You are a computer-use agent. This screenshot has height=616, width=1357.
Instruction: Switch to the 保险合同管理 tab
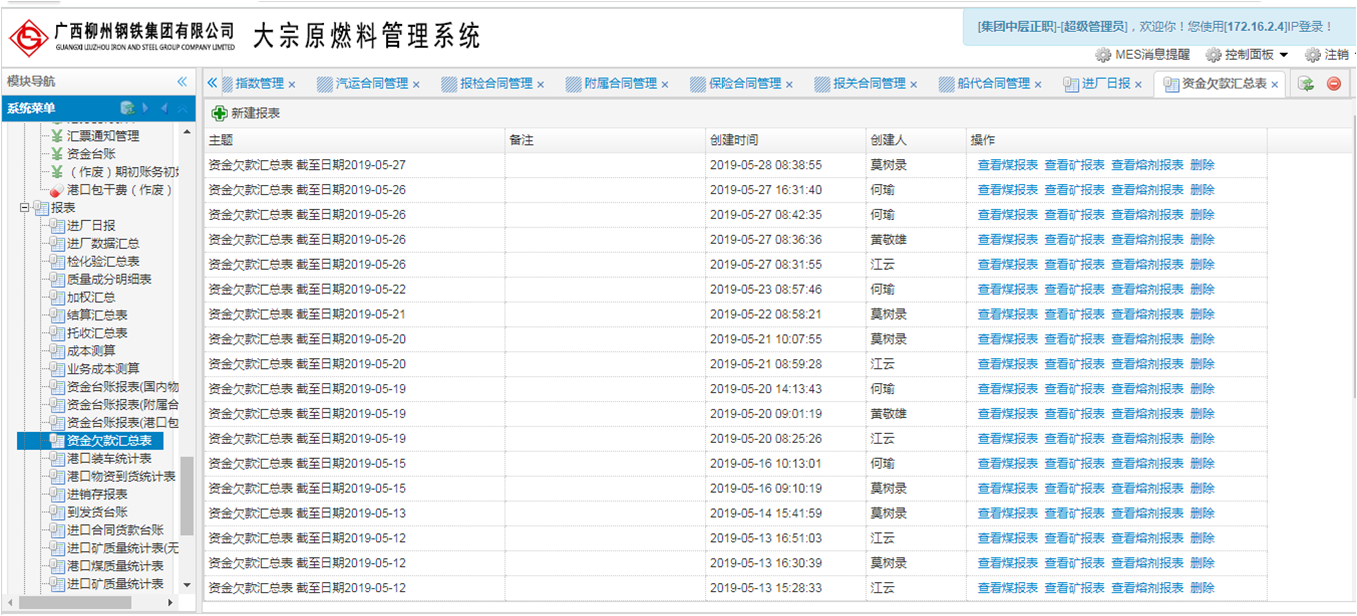click(744, 84)
